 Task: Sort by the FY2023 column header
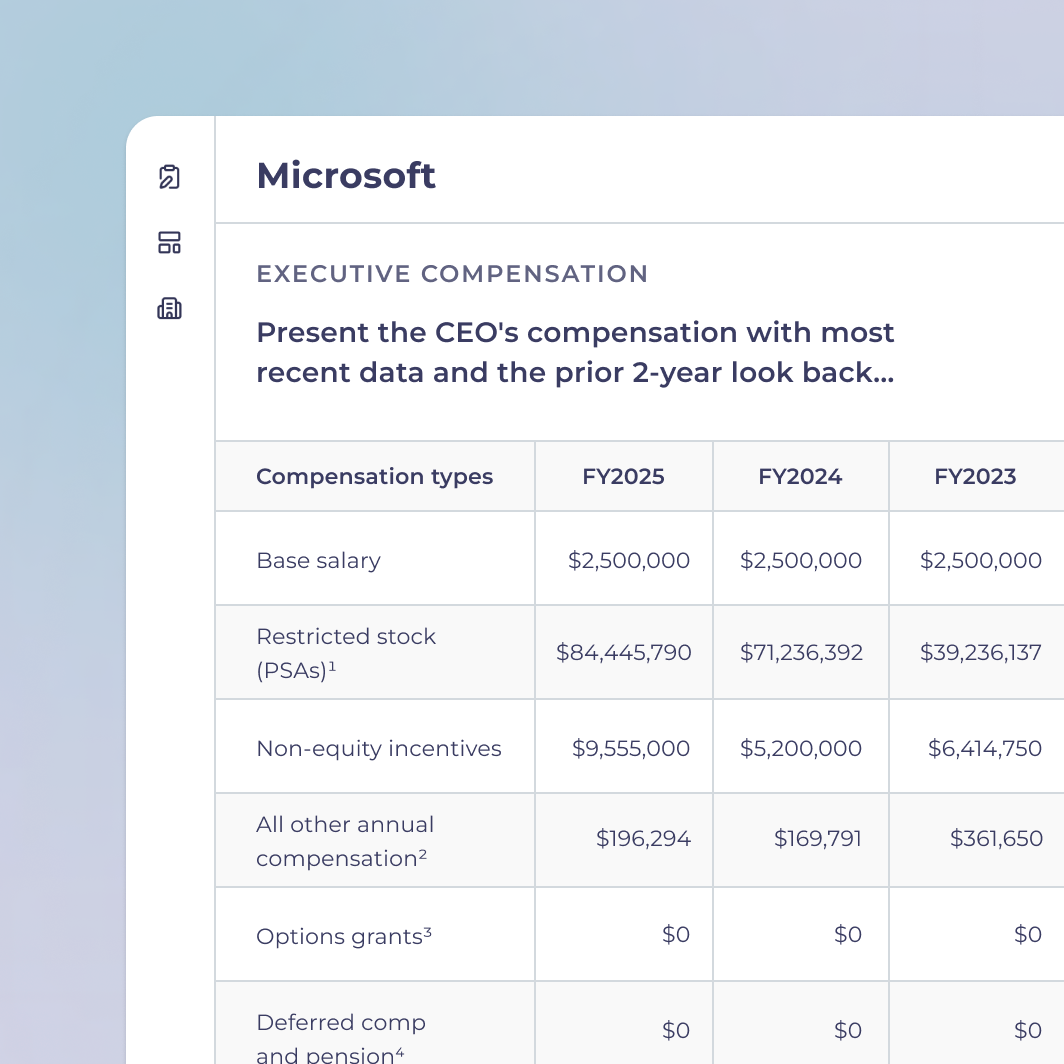[x=975, y=477]
